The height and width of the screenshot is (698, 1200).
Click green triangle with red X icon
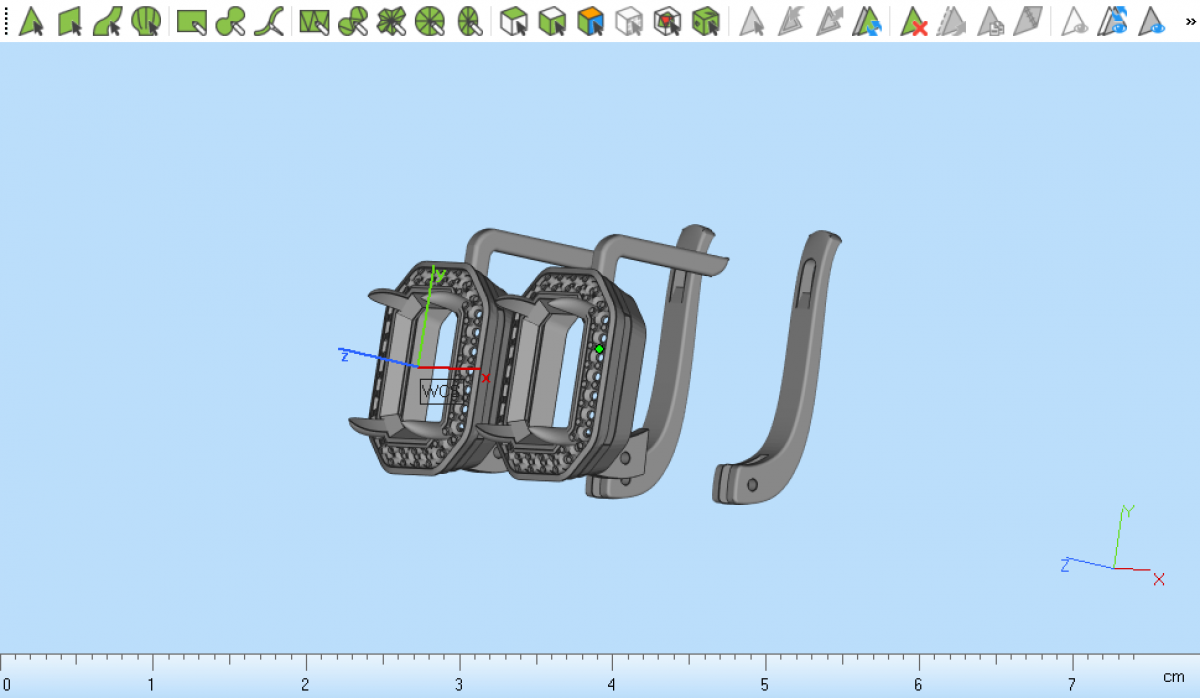(914, 21)
